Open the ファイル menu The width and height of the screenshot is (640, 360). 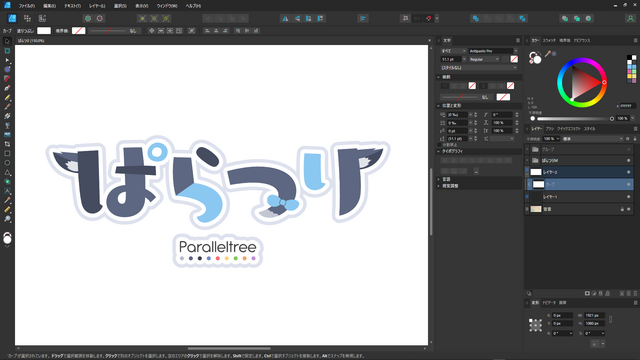(x=27, y=6)
